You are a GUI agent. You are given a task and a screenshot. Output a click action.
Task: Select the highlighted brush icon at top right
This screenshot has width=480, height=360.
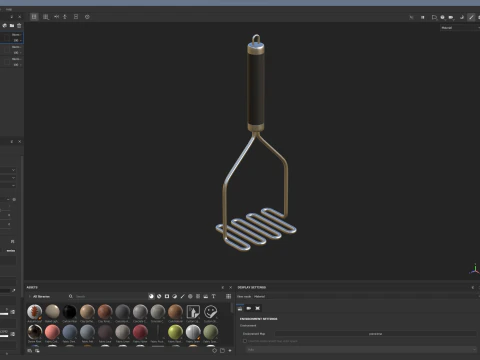coord(471,17)
